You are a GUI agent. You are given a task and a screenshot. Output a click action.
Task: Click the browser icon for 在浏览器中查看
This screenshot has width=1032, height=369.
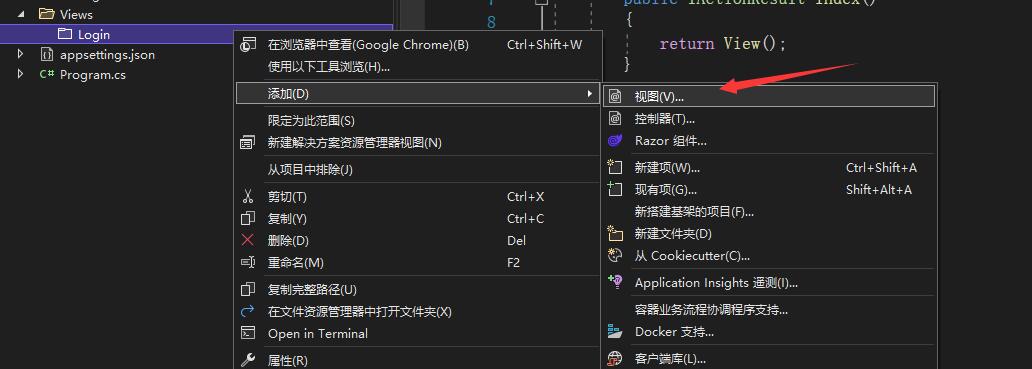click(247, 45)
